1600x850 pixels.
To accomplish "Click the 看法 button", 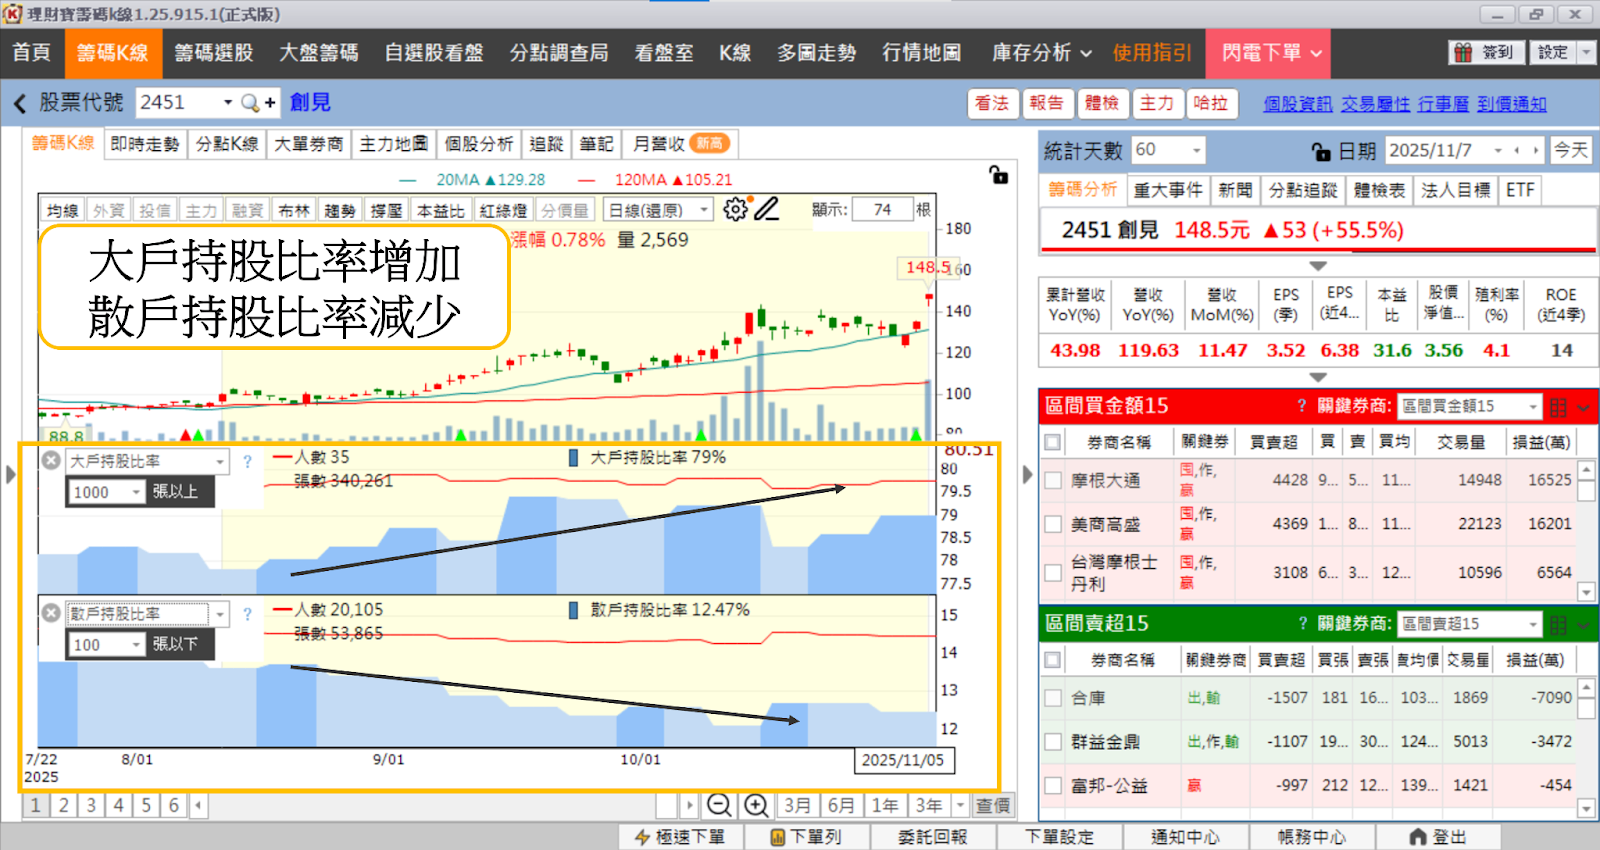I will (992, 103).
